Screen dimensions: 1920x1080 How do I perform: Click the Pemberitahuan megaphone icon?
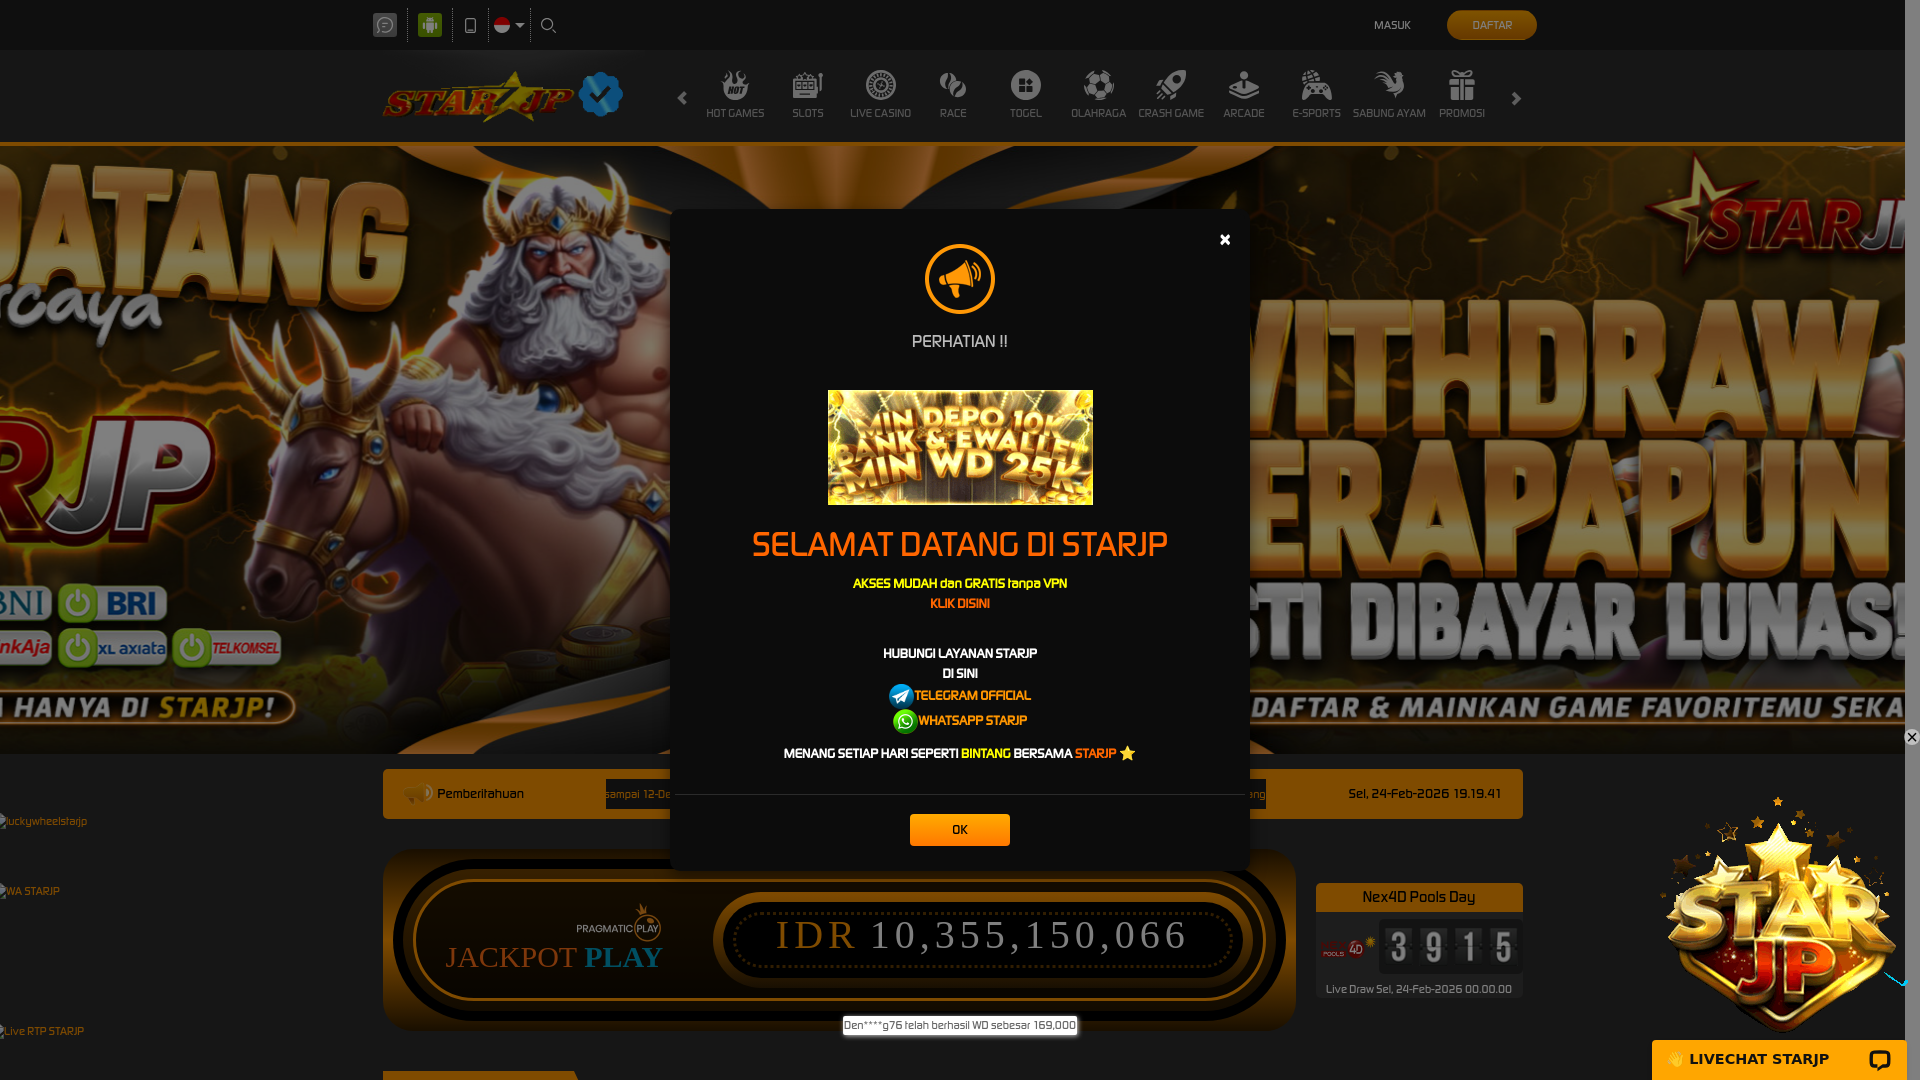(x=418, y=794)
